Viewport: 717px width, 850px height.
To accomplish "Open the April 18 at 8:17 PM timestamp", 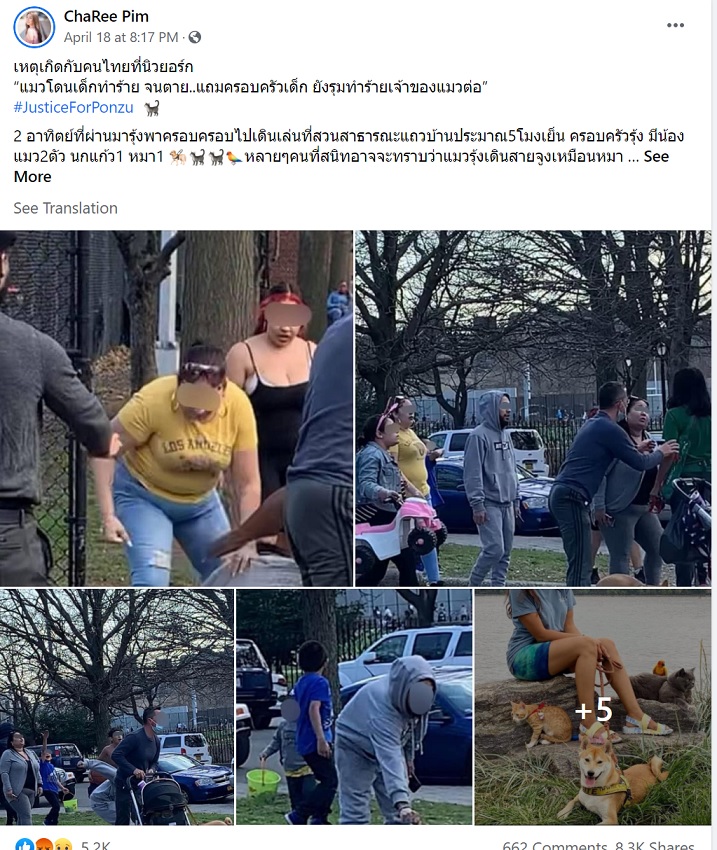I will [121, 37].
